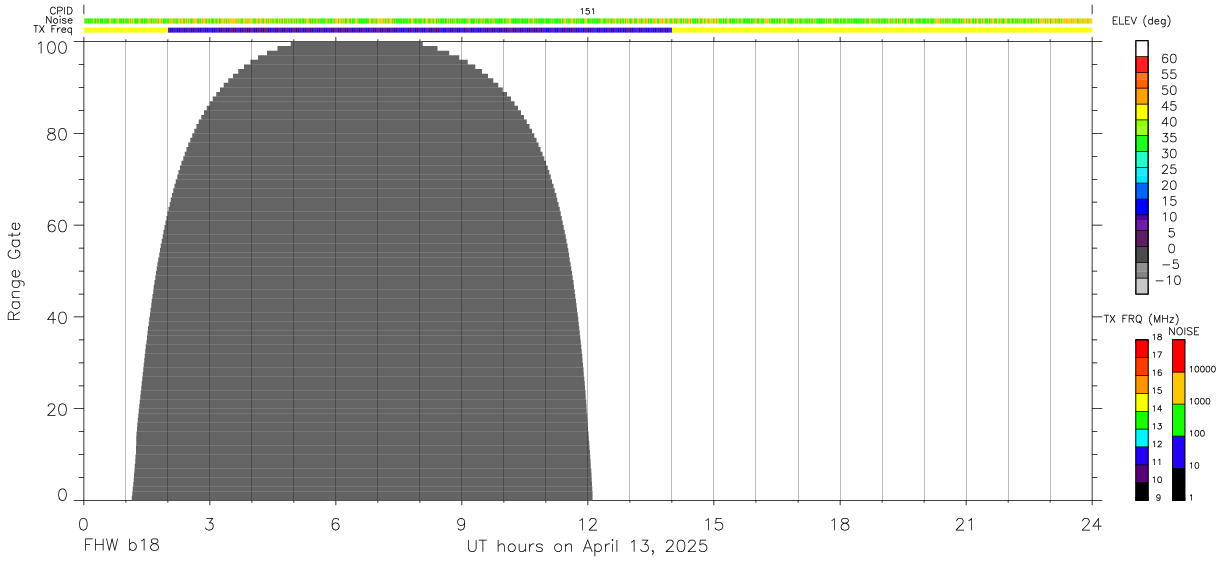This screenshot has height=567, width=1228.
Task: Pick the black NOISE swatch between 1 and 10
Action: pos(1178,484)
